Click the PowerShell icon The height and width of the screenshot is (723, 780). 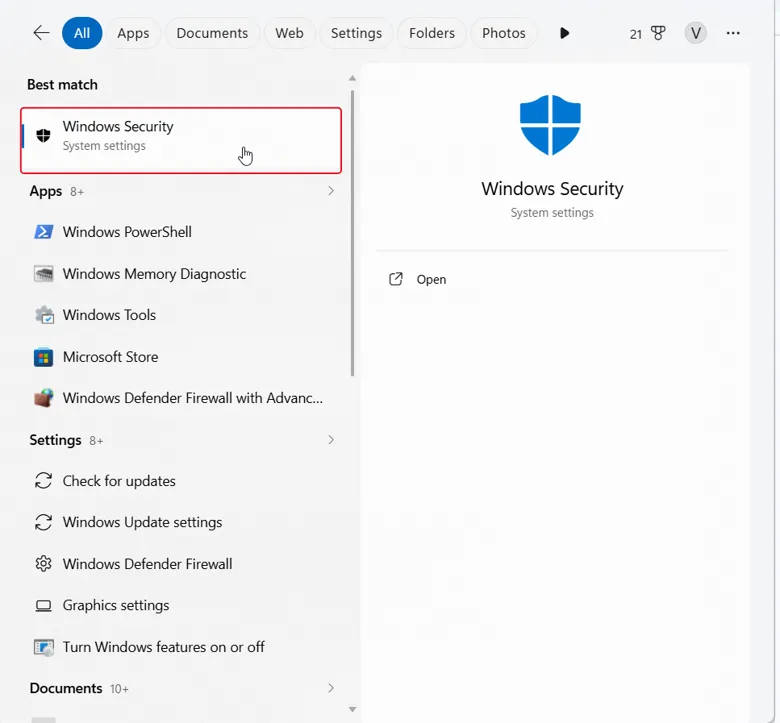(x=43, y=232)
